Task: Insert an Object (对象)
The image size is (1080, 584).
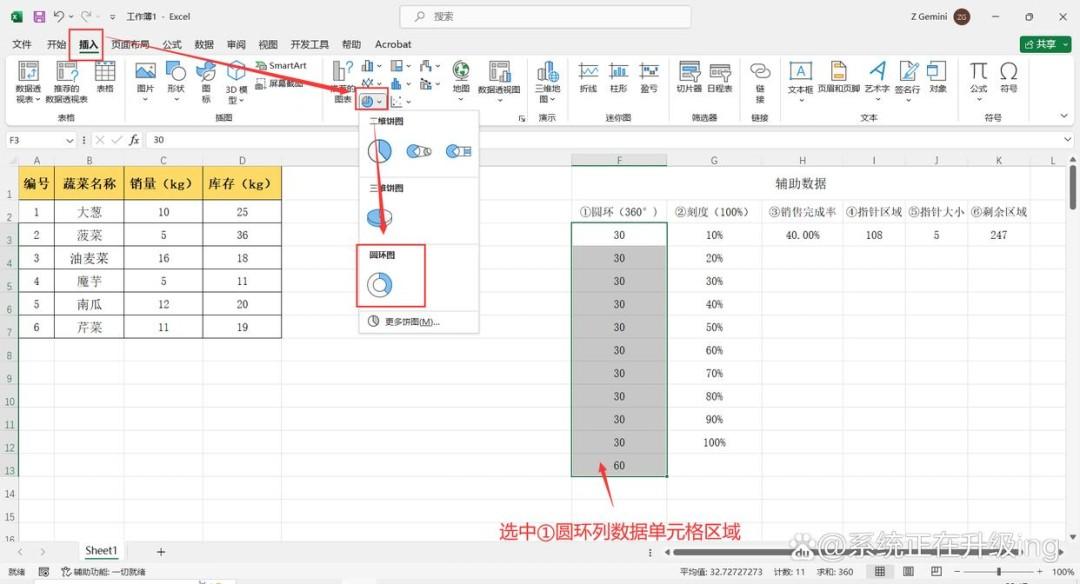Action: [x=937, y=77]
